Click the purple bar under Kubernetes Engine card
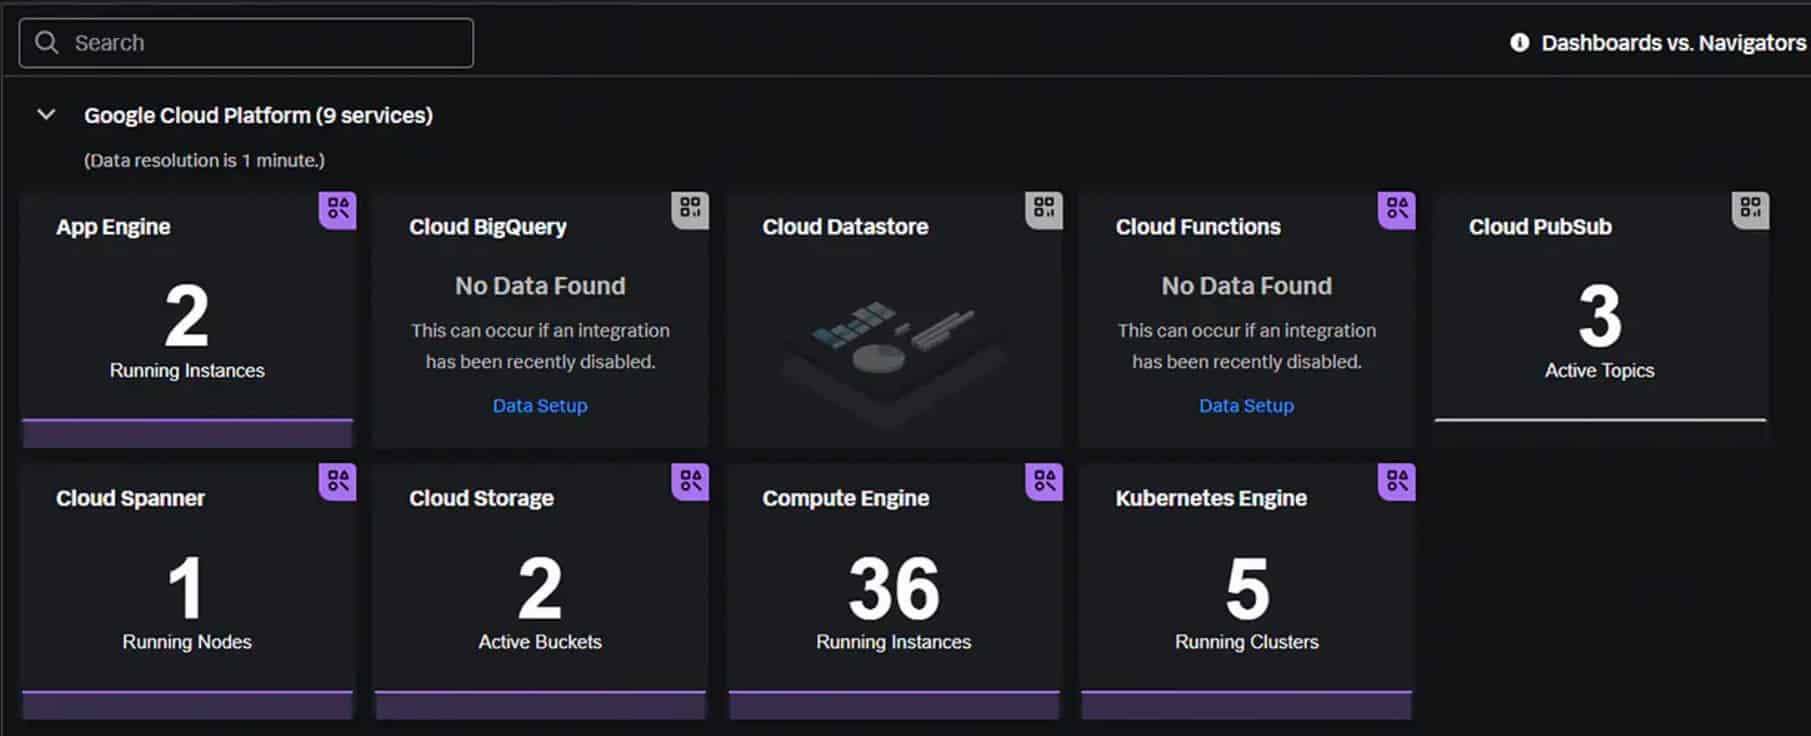Screen dimensions: 1811x736 click(1247, 704)
